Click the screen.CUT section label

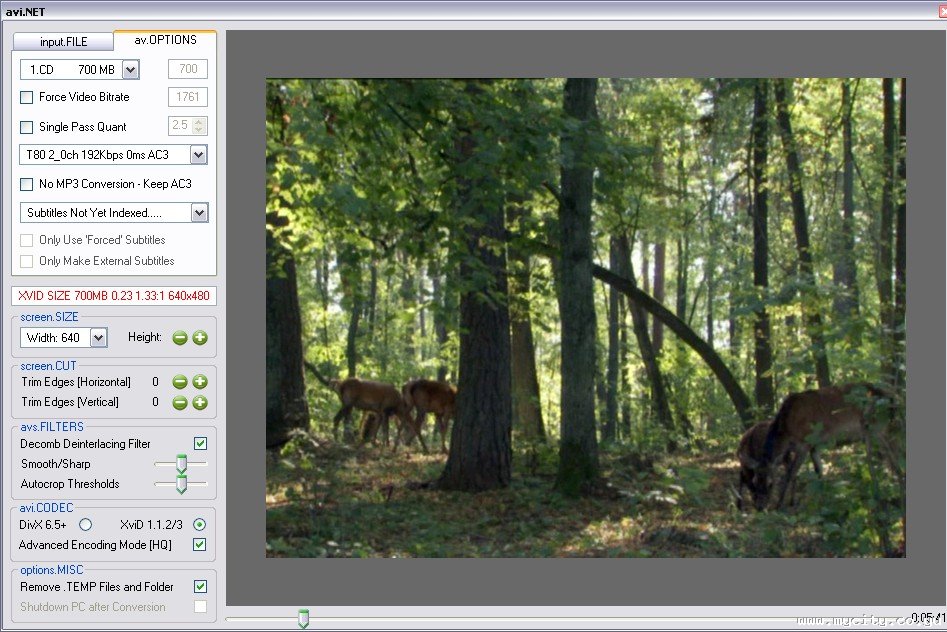click(x=48, y=366)
